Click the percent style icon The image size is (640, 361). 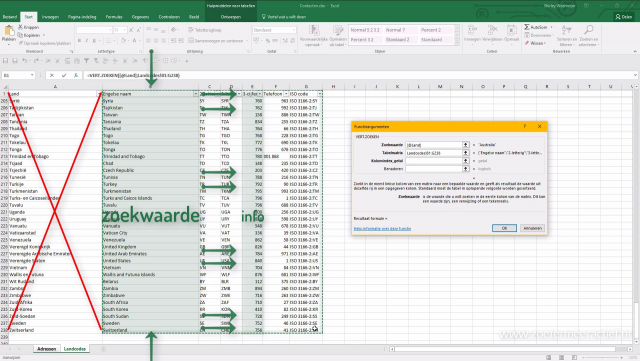268,40
